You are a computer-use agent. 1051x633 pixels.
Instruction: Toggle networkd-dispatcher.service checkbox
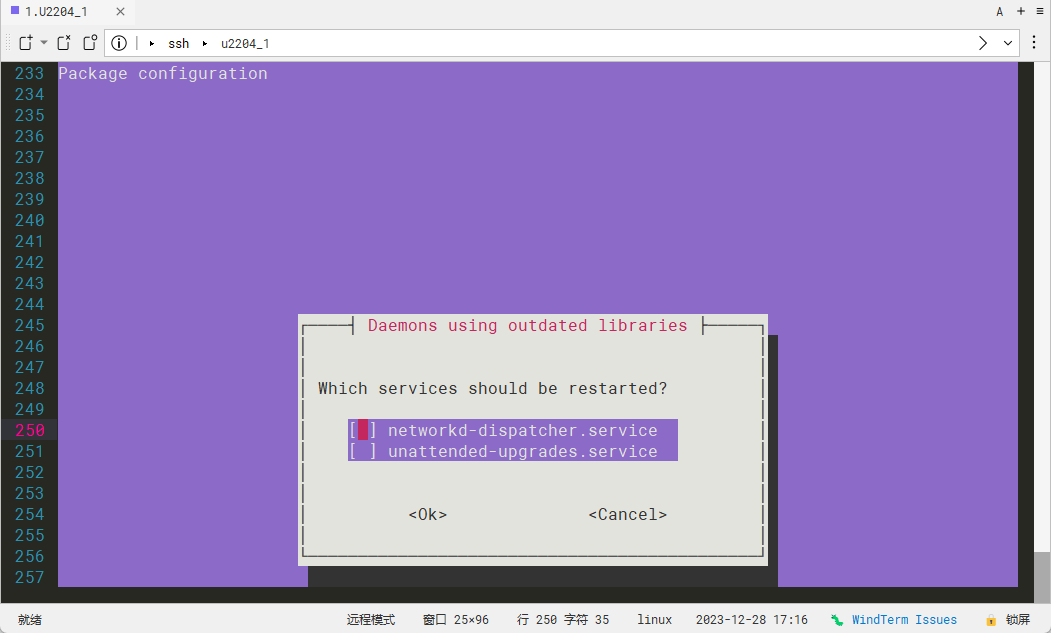click(x=363, y=430)
